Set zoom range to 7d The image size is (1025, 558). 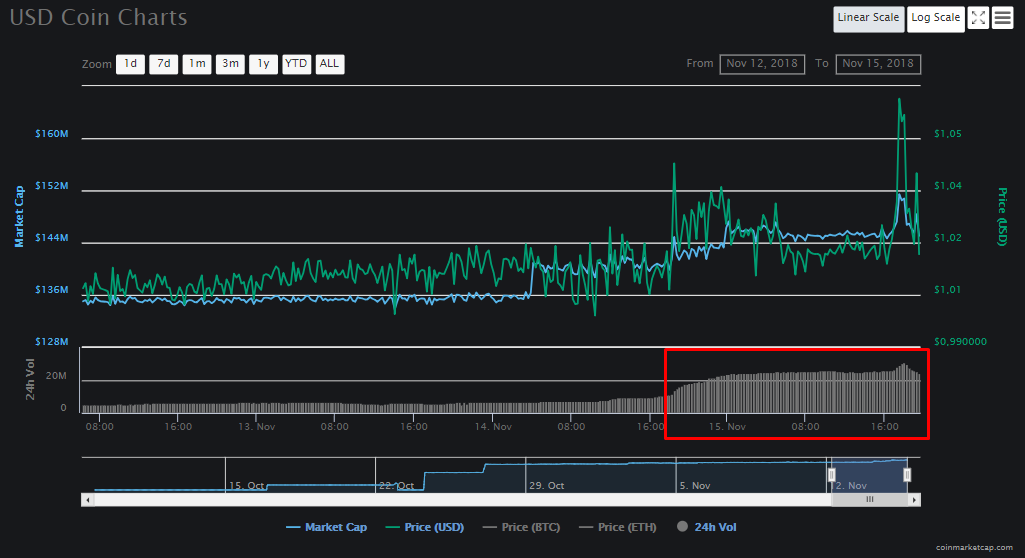[163, 64]
